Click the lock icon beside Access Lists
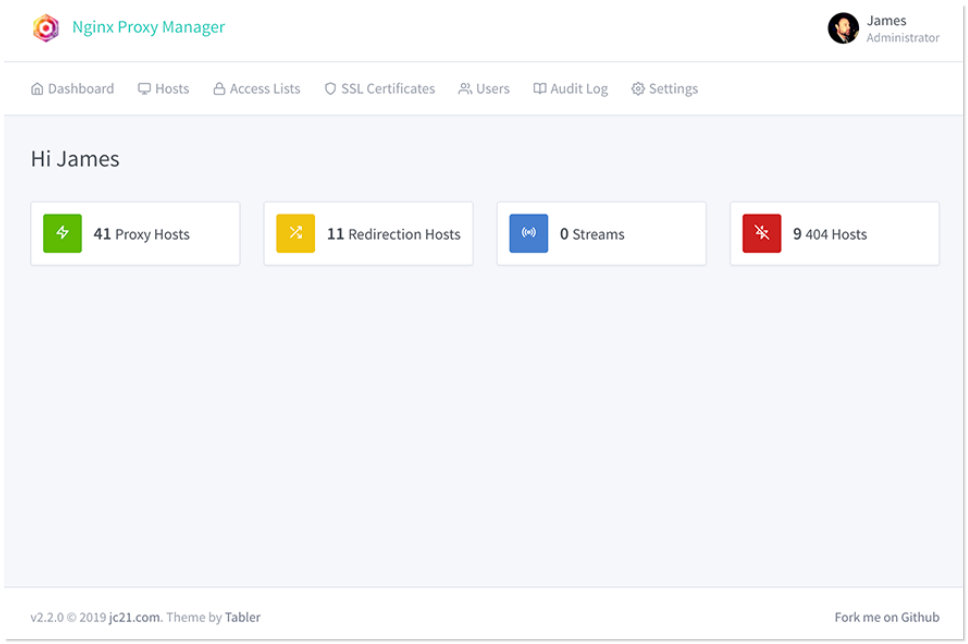 click(x=219, y=89)
